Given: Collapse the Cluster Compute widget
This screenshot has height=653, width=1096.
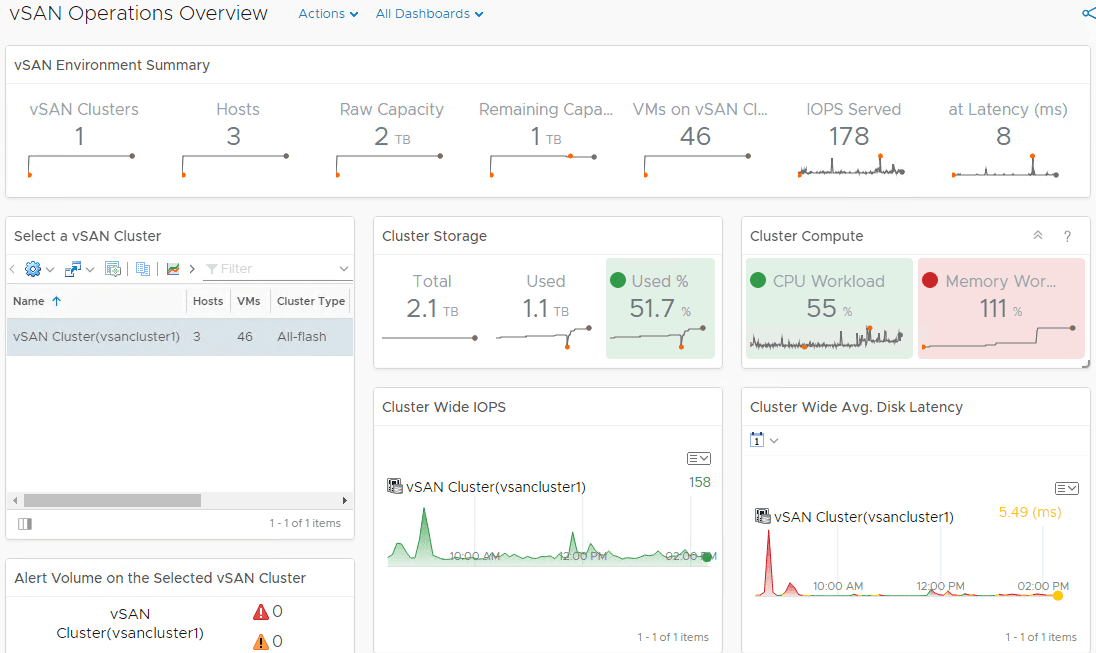Looking at the screenshot, I should point(1038,236).
